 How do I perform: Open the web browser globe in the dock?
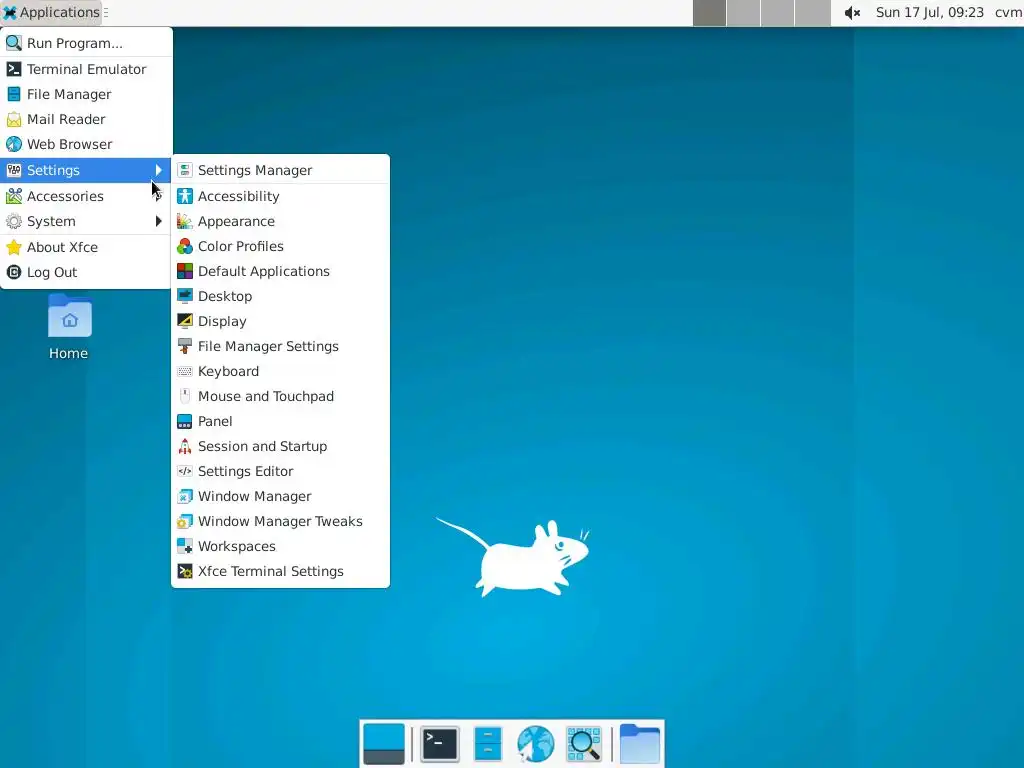click(535, 744)
